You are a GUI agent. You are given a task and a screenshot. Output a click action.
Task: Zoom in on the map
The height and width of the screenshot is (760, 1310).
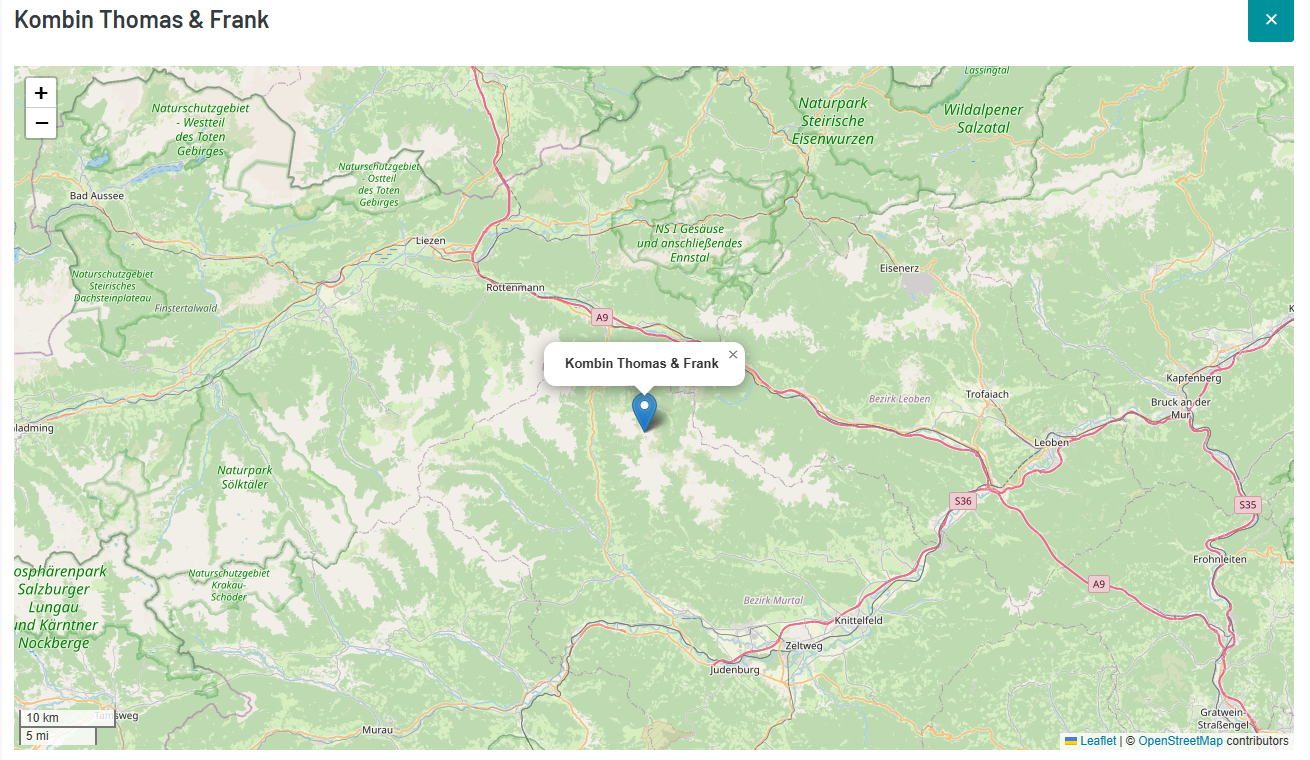point(41,93)
